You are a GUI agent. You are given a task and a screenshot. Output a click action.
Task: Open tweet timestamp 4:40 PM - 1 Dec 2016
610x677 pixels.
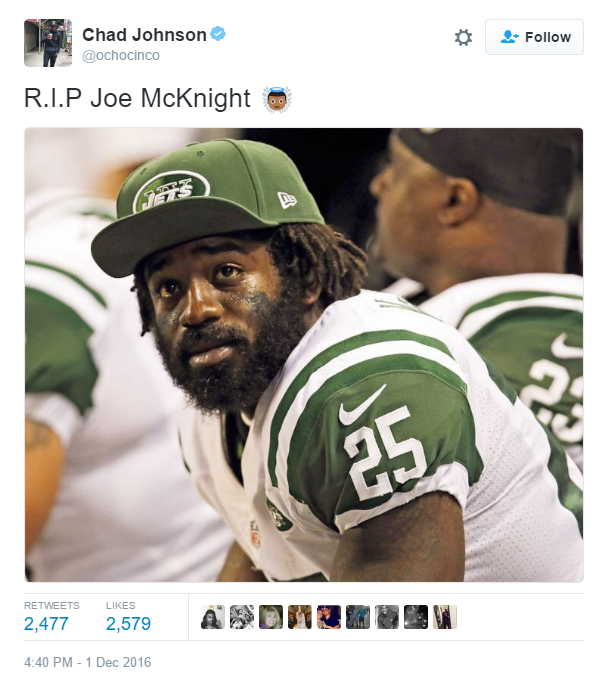point(88,662)
